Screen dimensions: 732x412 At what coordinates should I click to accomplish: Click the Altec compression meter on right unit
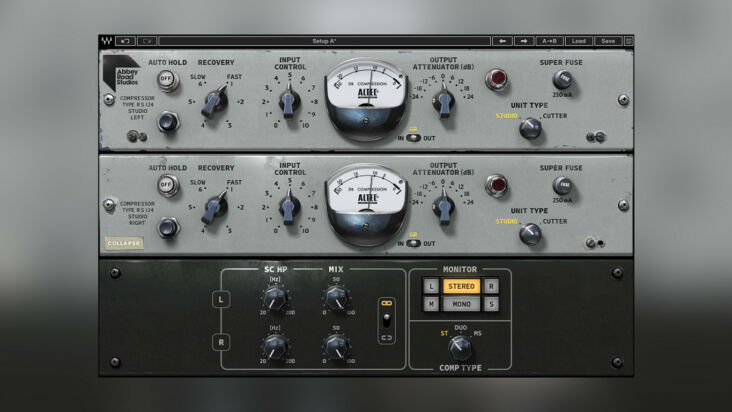366,203
